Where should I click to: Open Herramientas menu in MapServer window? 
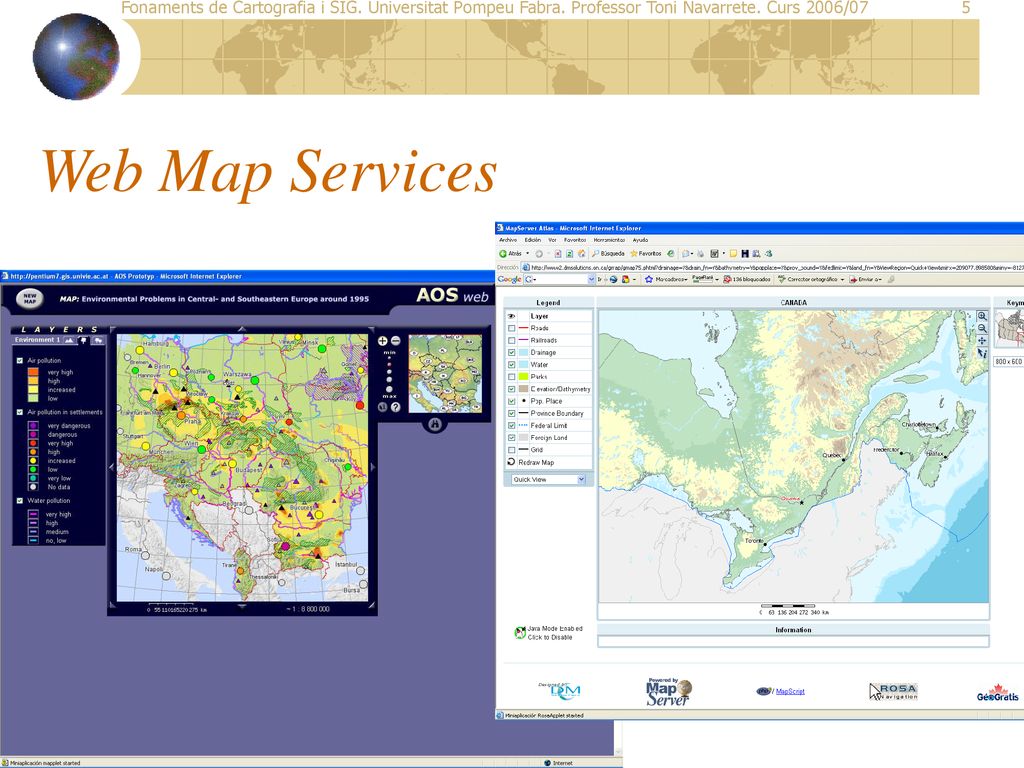(609, 240)
